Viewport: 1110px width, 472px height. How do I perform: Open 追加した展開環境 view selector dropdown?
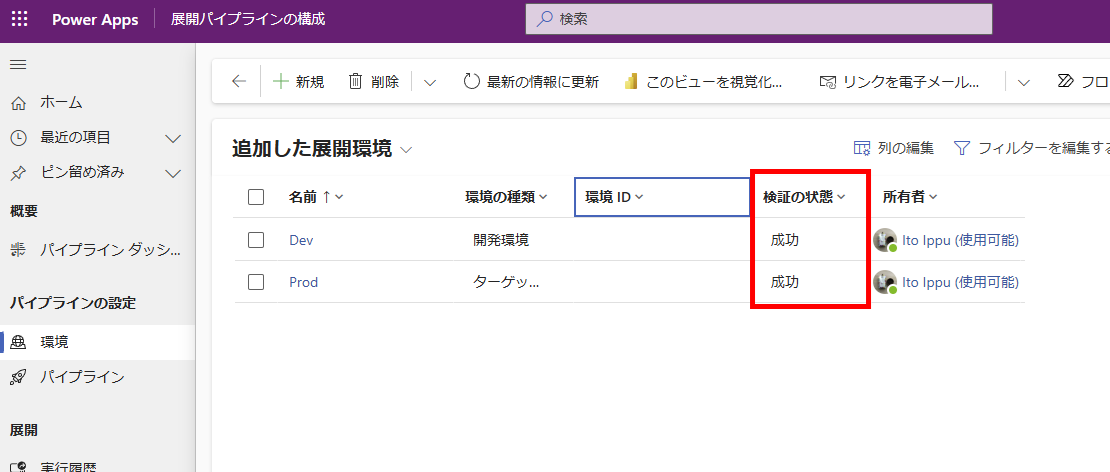point(406,149)
